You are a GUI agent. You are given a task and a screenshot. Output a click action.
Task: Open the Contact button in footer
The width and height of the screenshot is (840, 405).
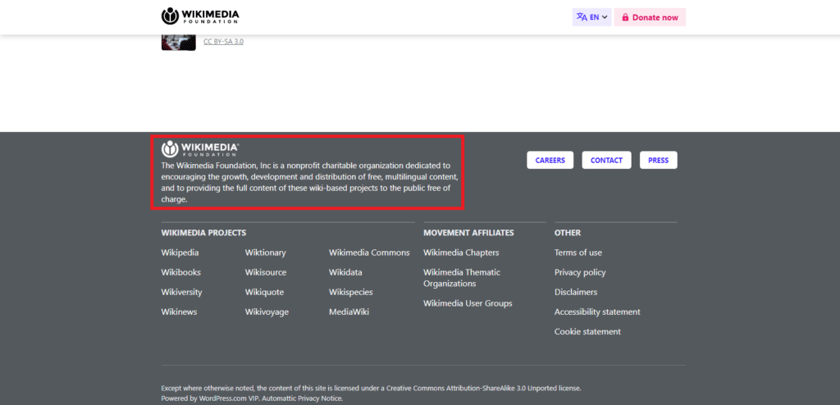[x=606, y=160]
